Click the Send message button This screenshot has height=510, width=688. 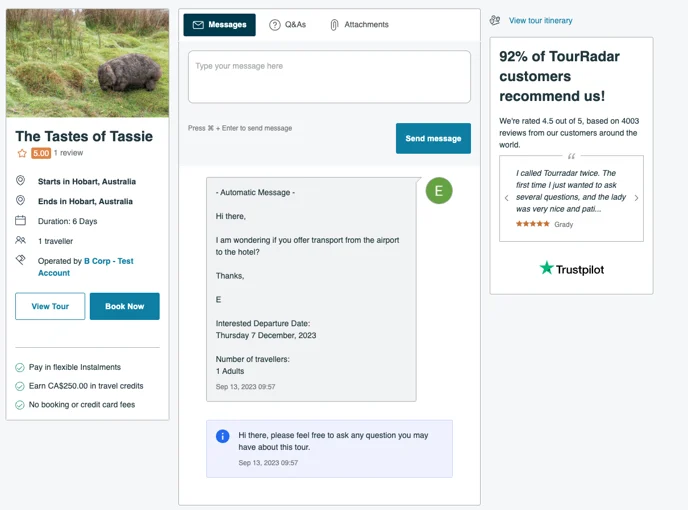pos(433,138)
